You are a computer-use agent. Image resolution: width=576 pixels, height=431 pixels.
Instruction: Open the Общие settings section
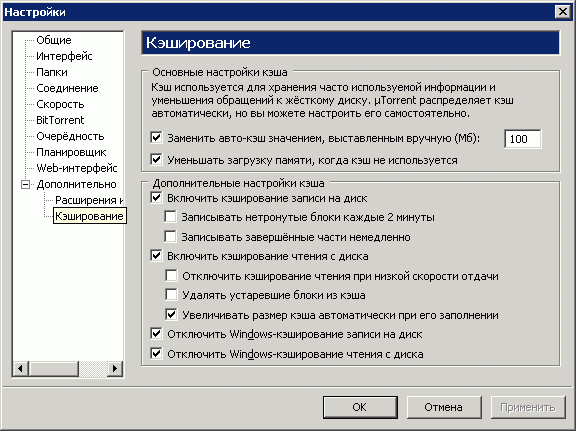coord(54,40)
